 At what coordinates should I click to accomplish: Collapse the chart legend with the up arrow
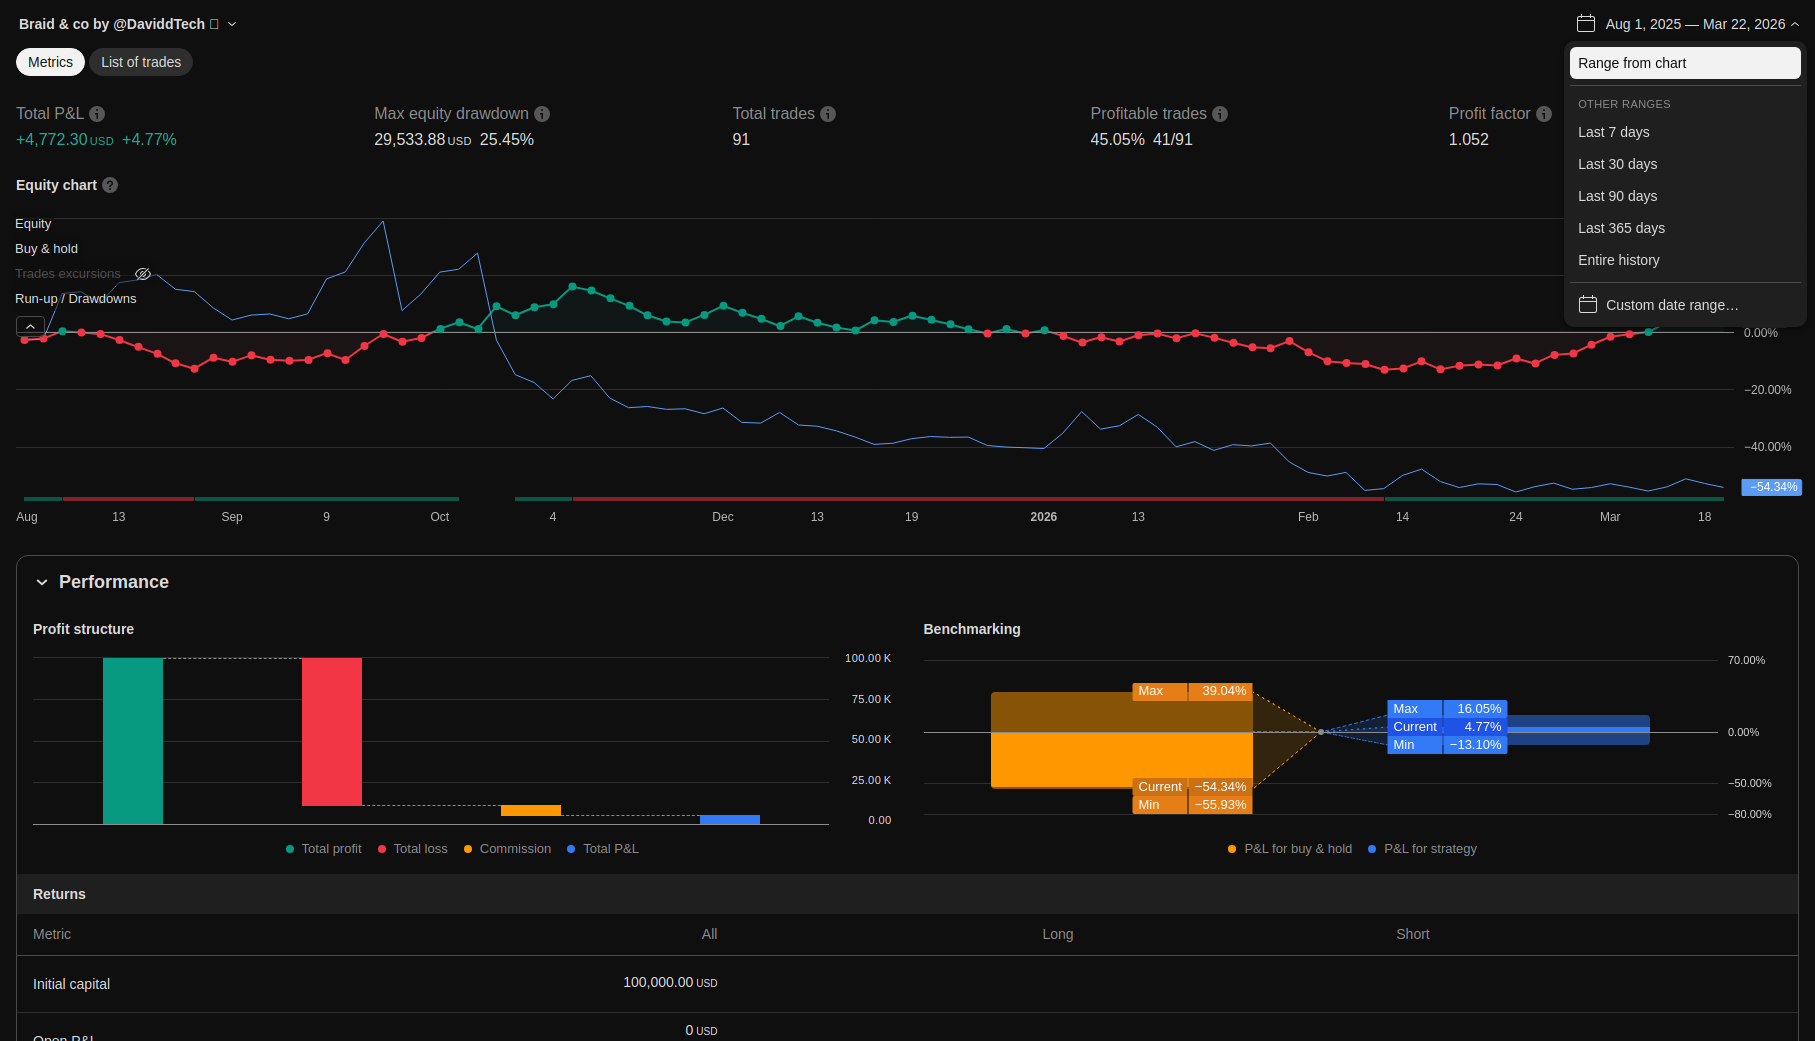[30, 326]
